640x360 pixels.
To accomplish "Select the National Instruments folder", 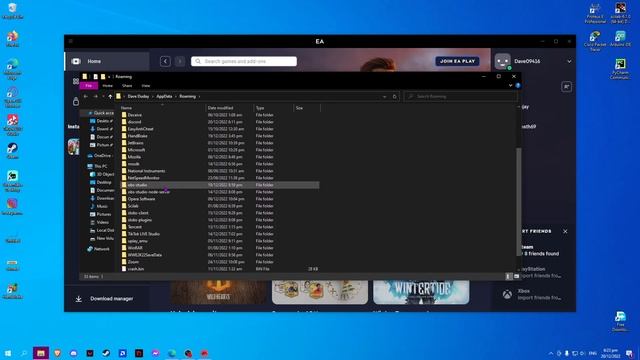I will (146, 171).
